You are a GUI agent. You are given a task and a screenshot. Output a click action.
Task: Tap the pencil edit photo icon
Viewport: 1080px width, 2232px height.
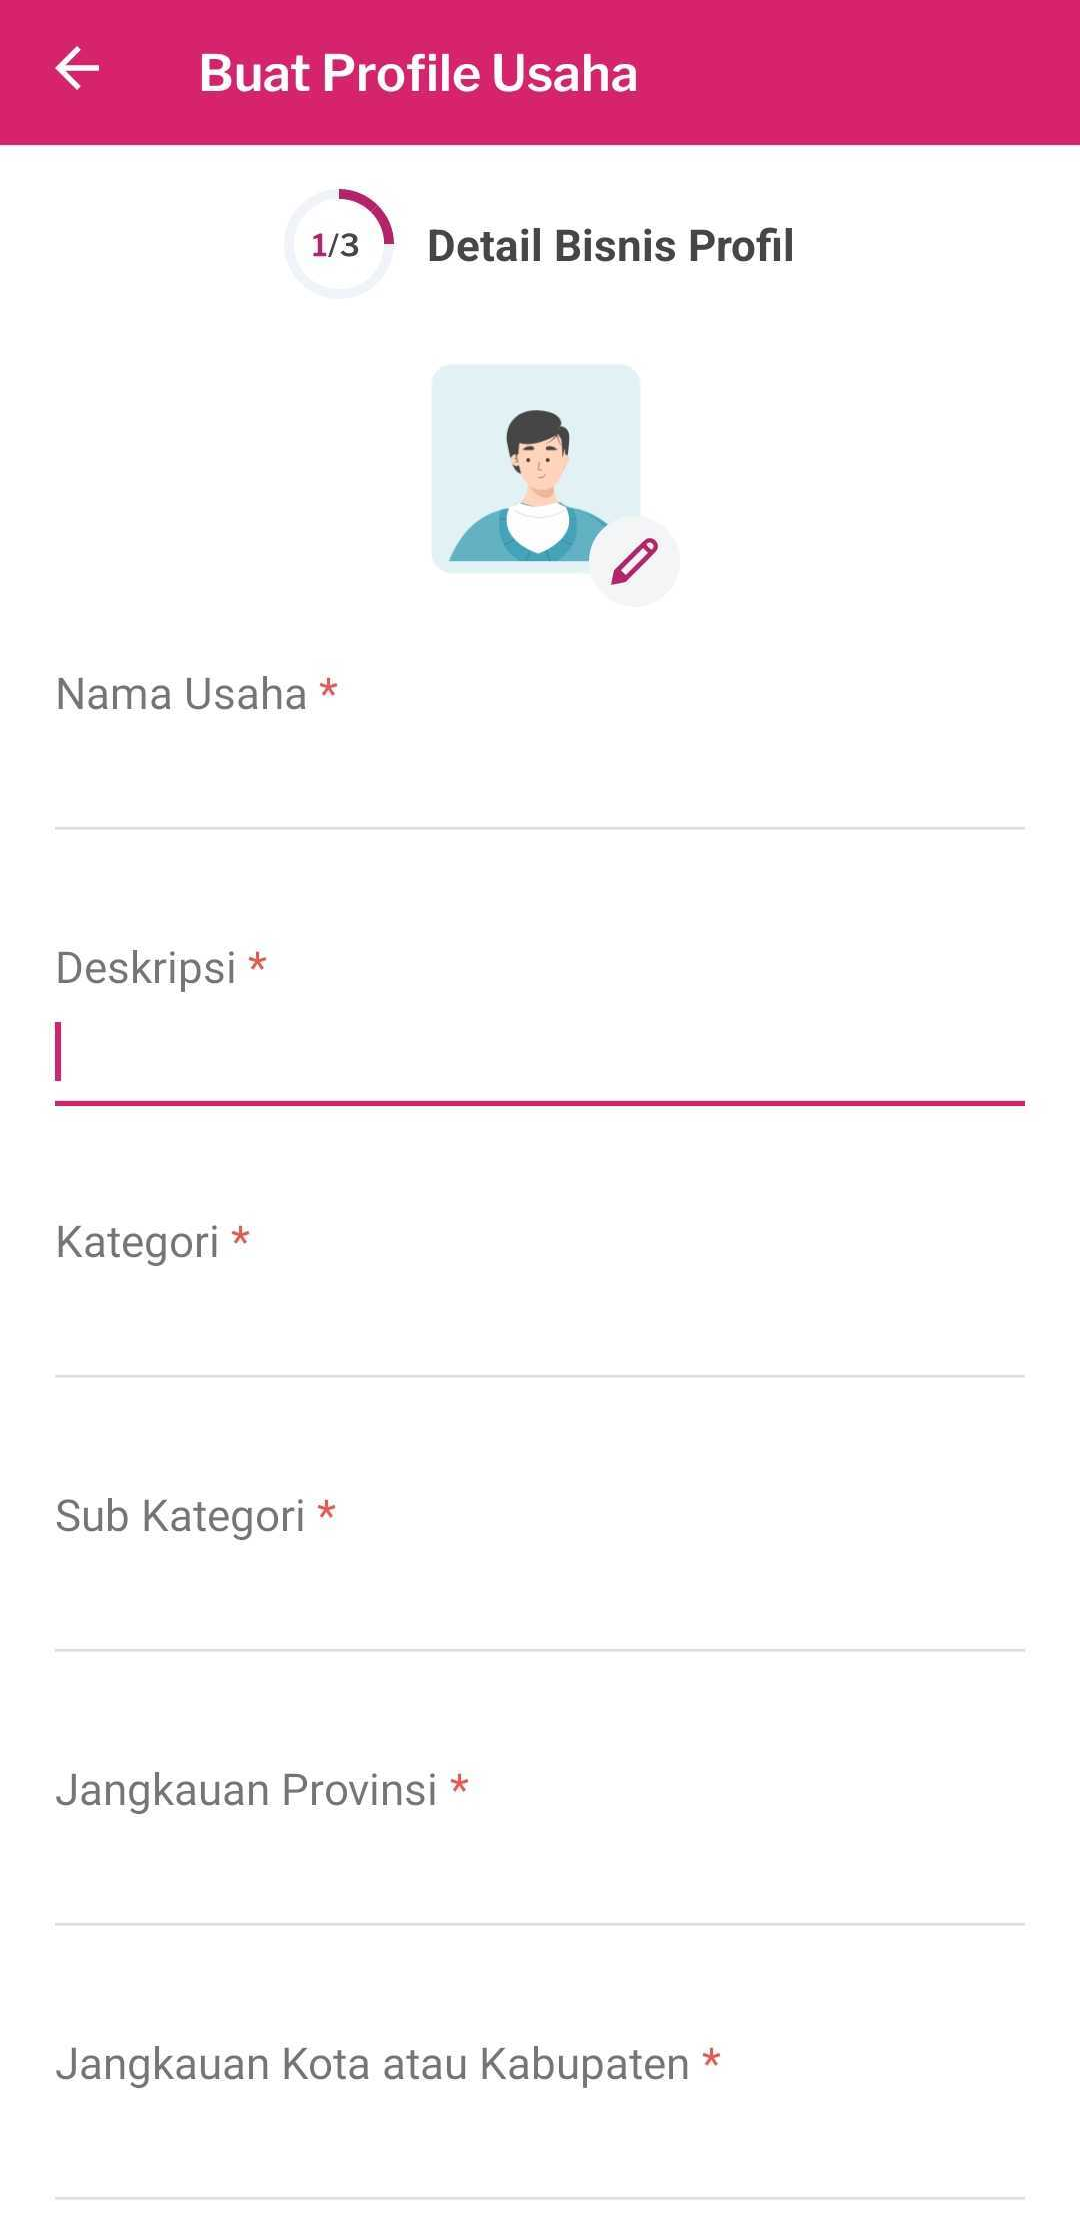point(634,561)
